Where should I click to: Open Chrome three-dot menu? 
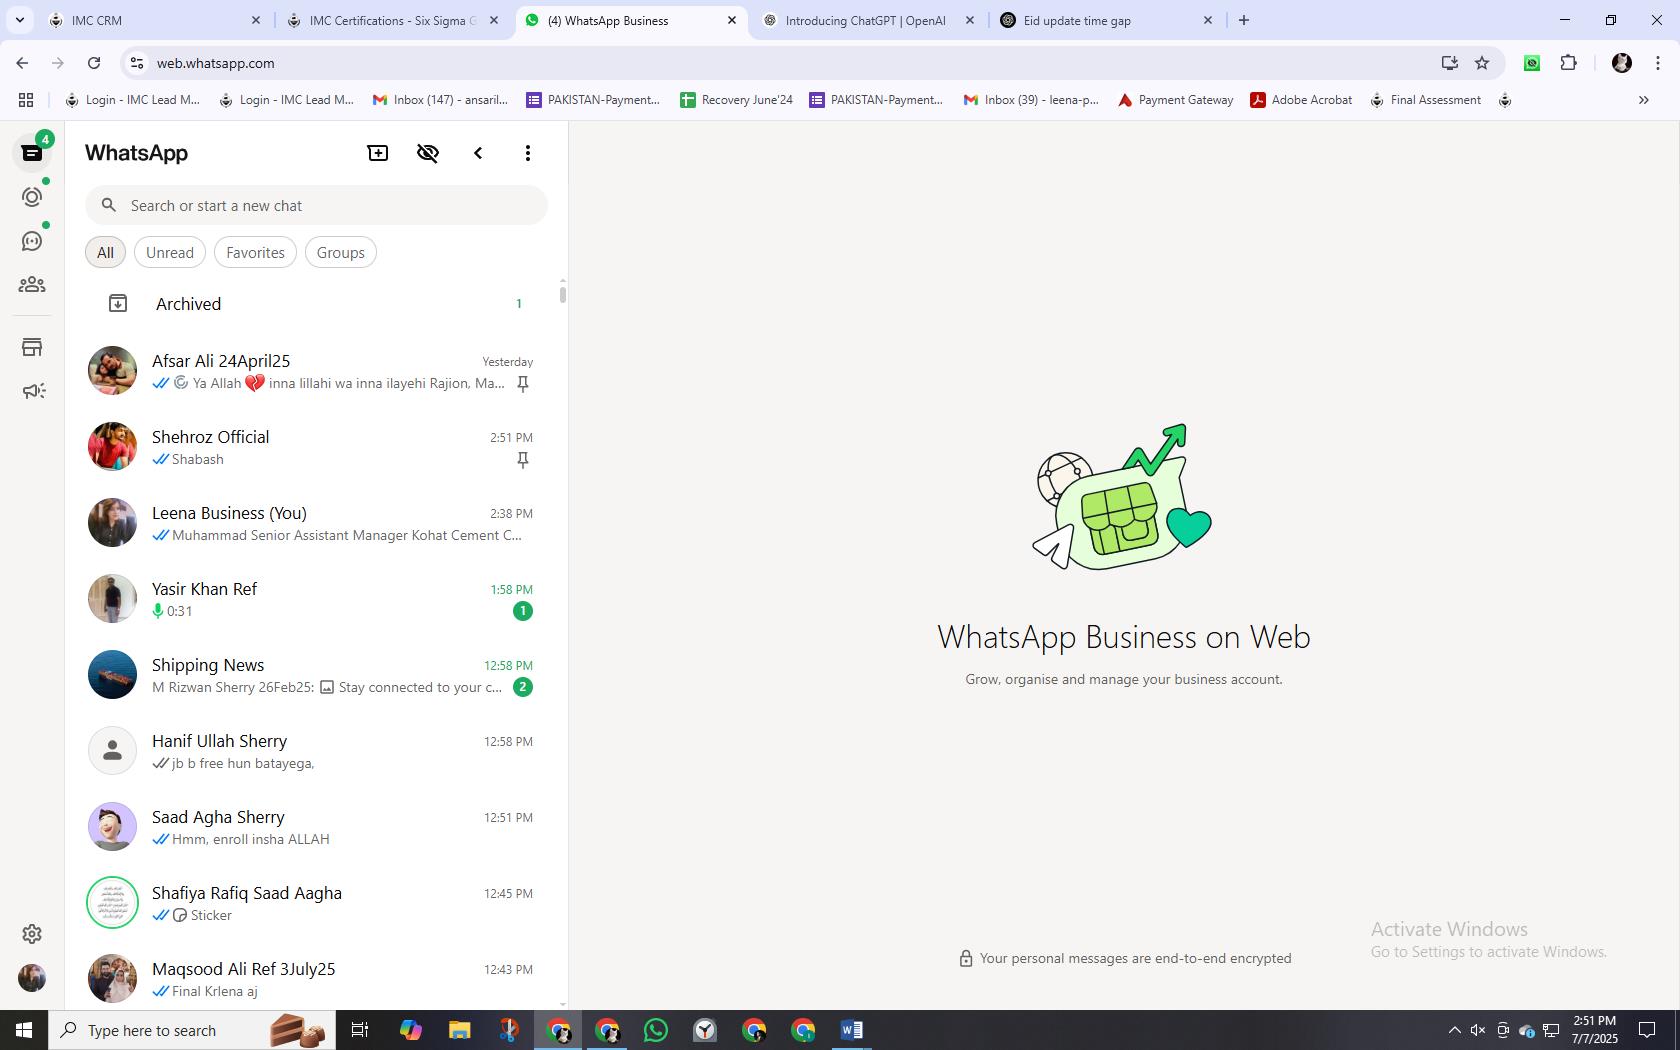[x=1657, y=63]
